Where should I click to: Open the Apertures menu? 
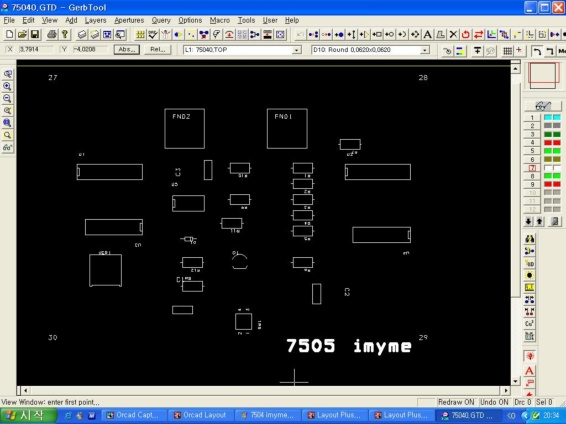(x=129, y=20)
